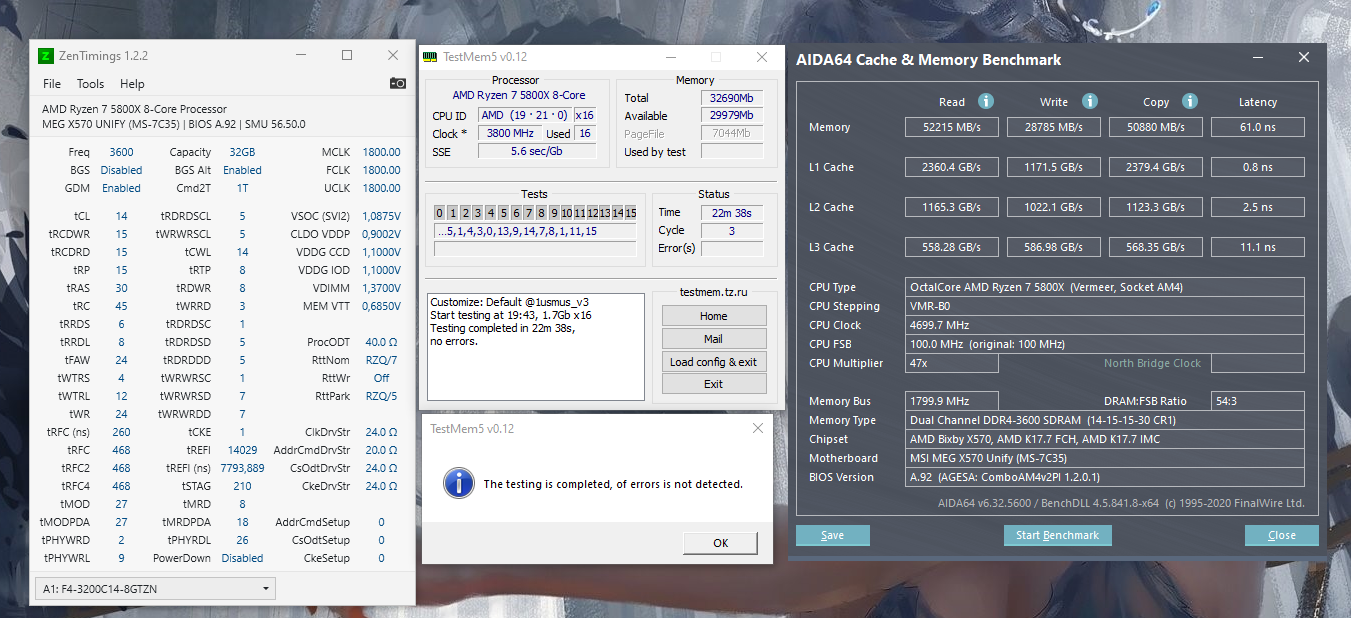Confirm the testing completed dialog with OK

tap(720, 543)
